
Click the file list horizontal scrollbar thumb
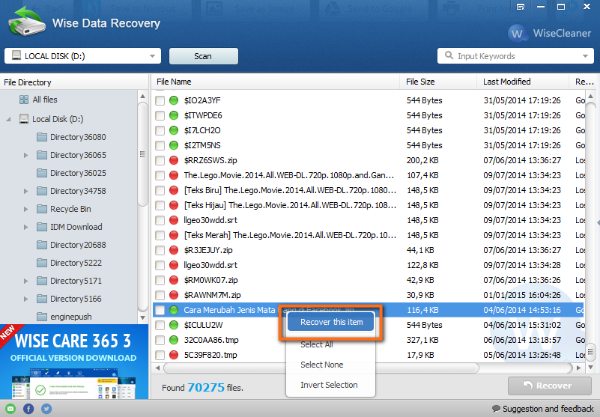pos(321,368)
